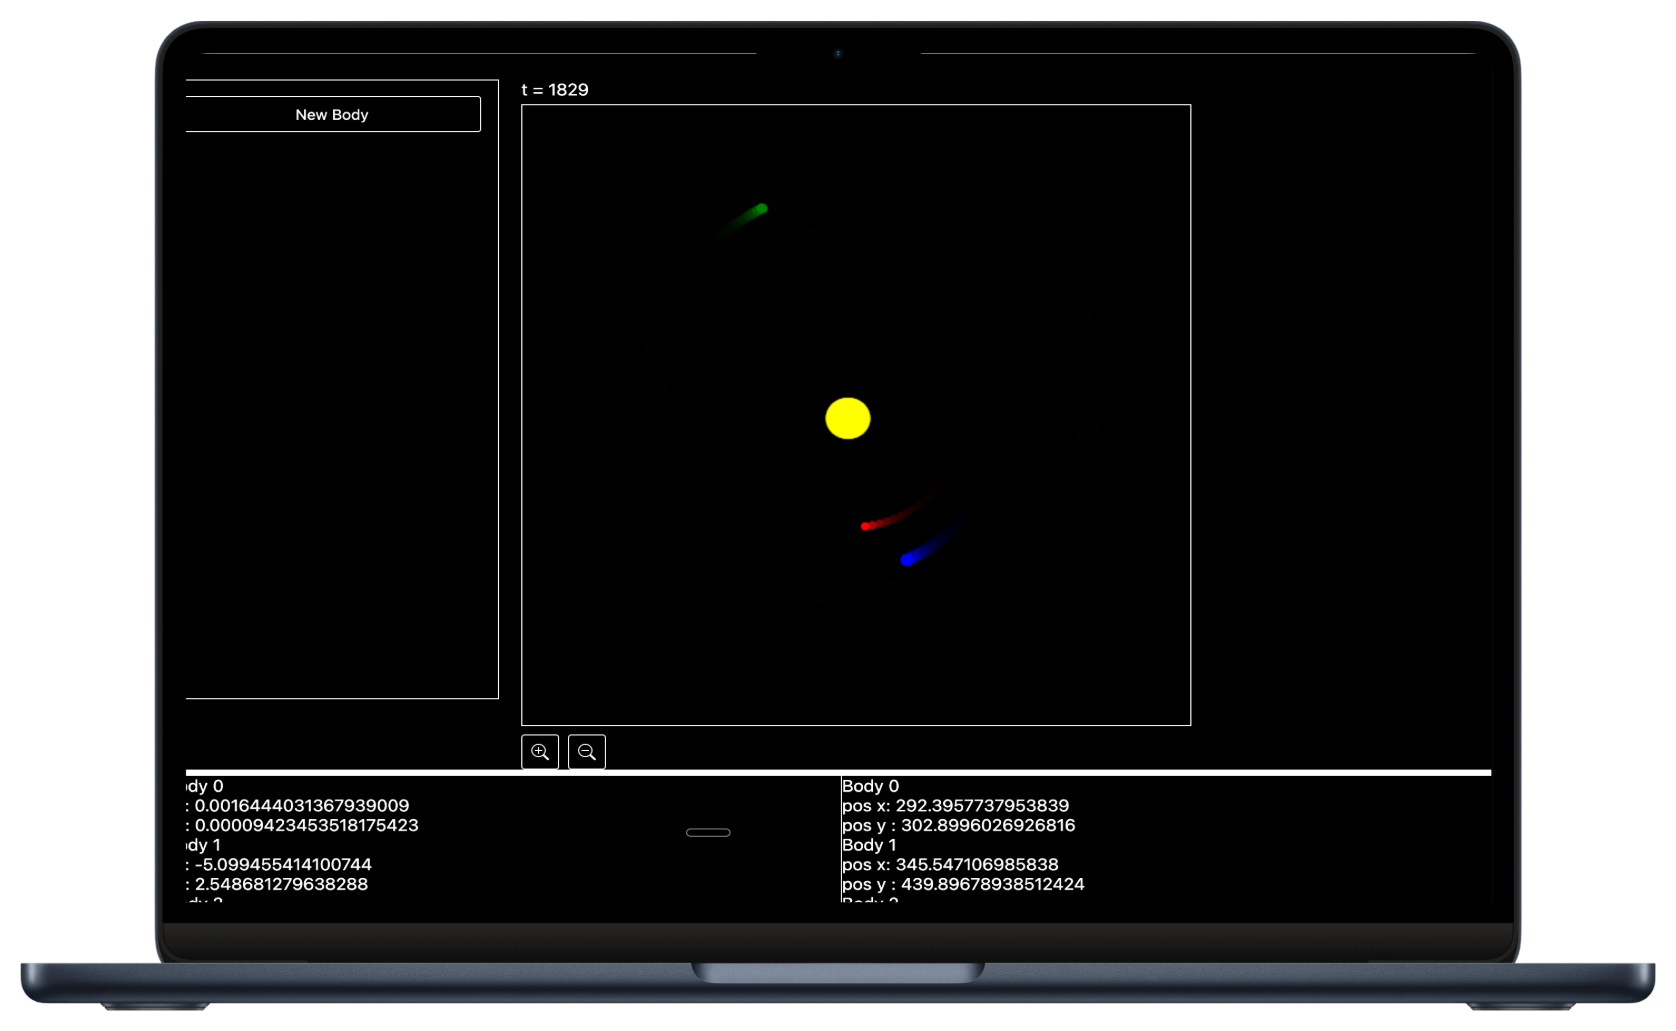Click the zoom out magnifier icon

(x=587, y=751)
